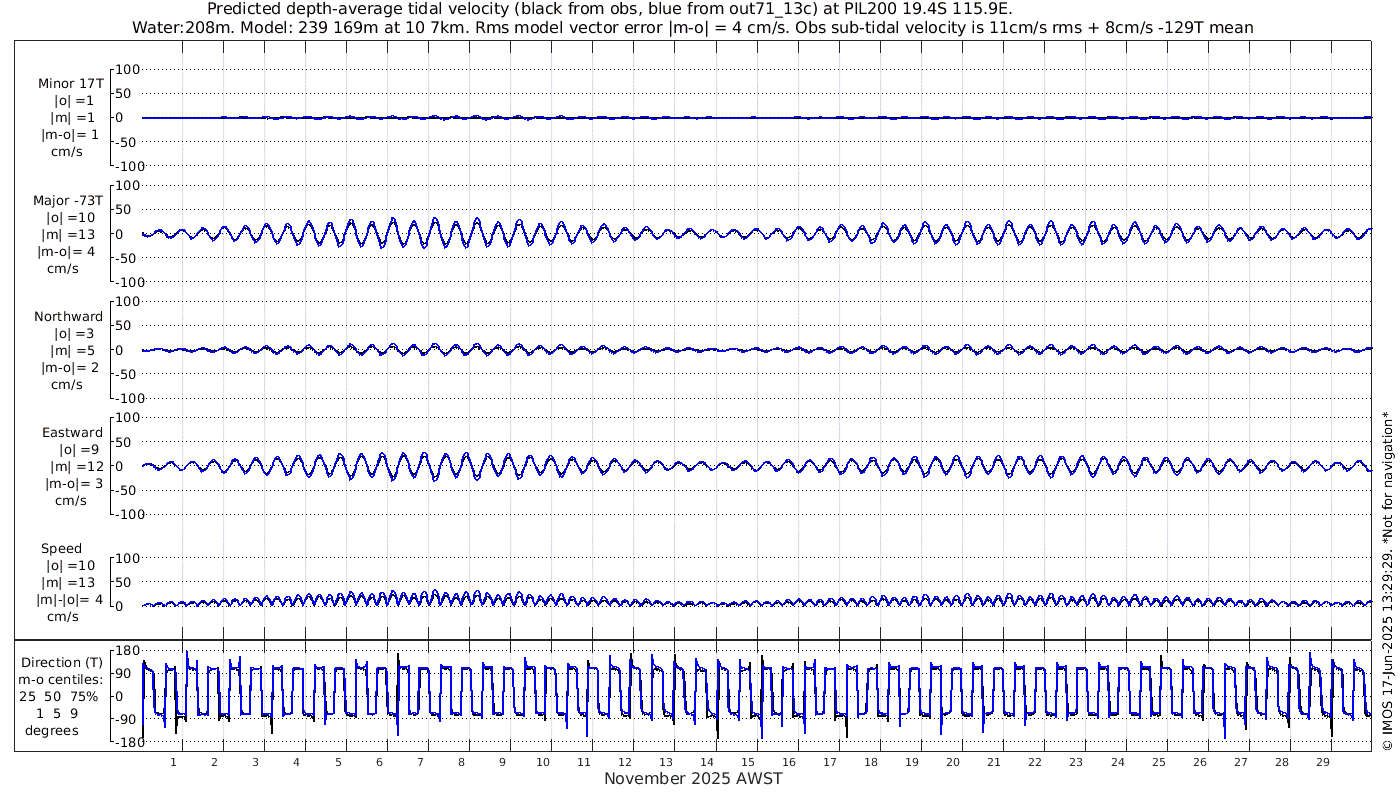This screenshot has width=1400, height=800.
Task: Click the "Direction (T)" panel label
Action: pos(62,662)
